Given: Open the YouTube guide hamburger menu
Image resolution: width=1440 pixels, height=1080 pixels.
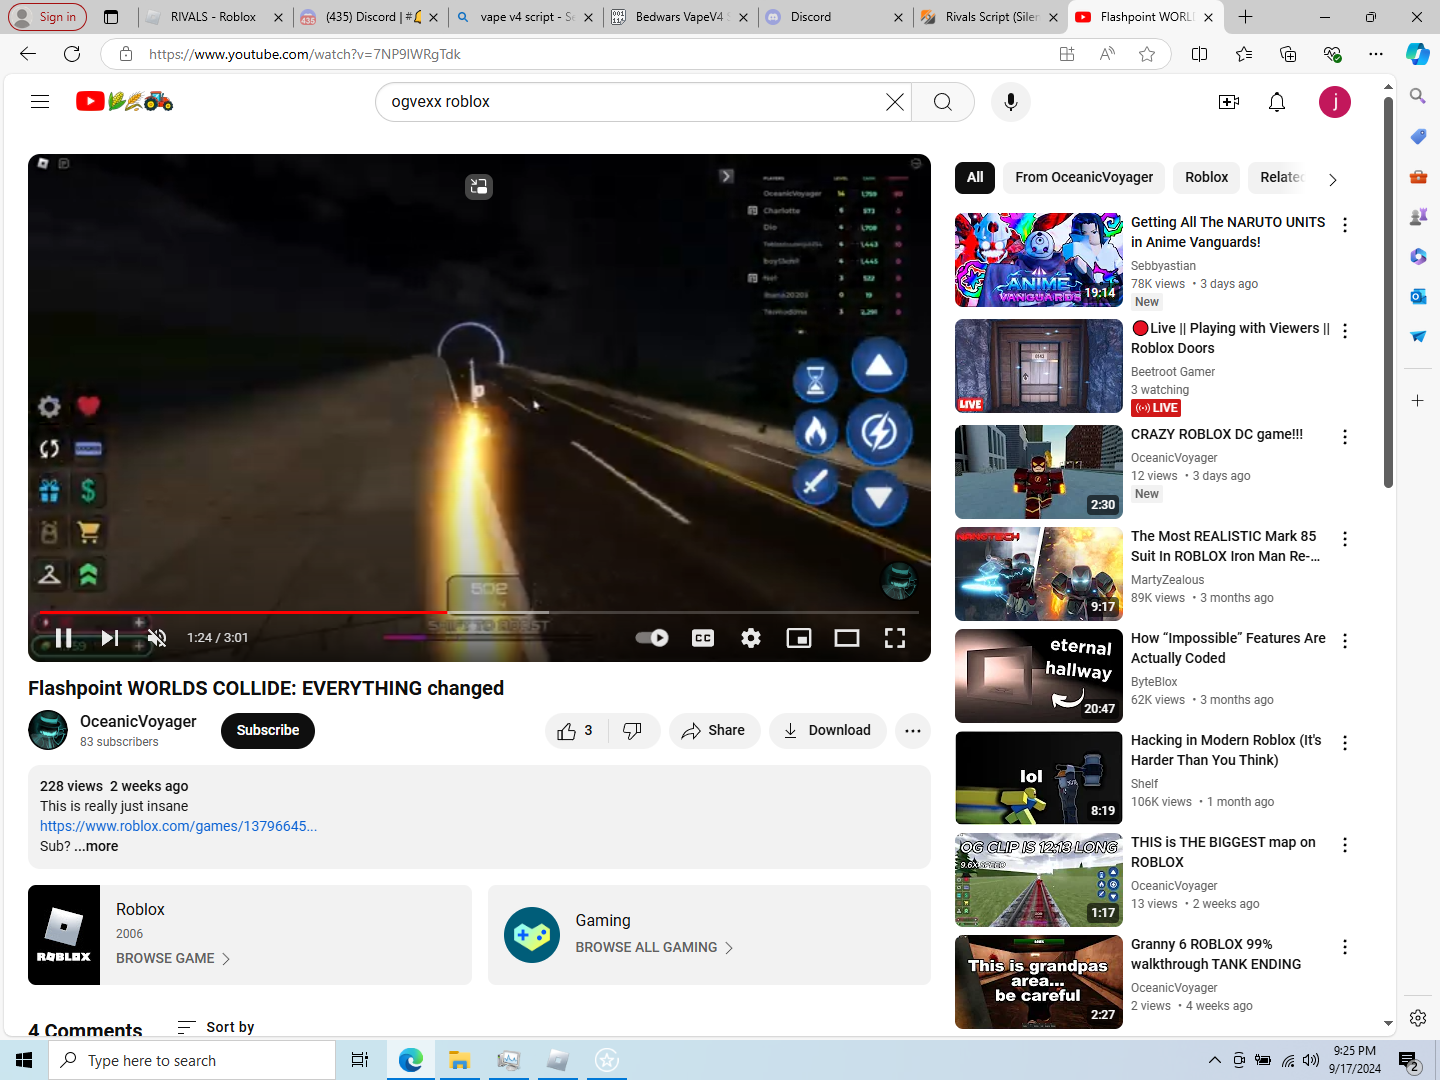Looking at the screenshot, I should 40,101.
